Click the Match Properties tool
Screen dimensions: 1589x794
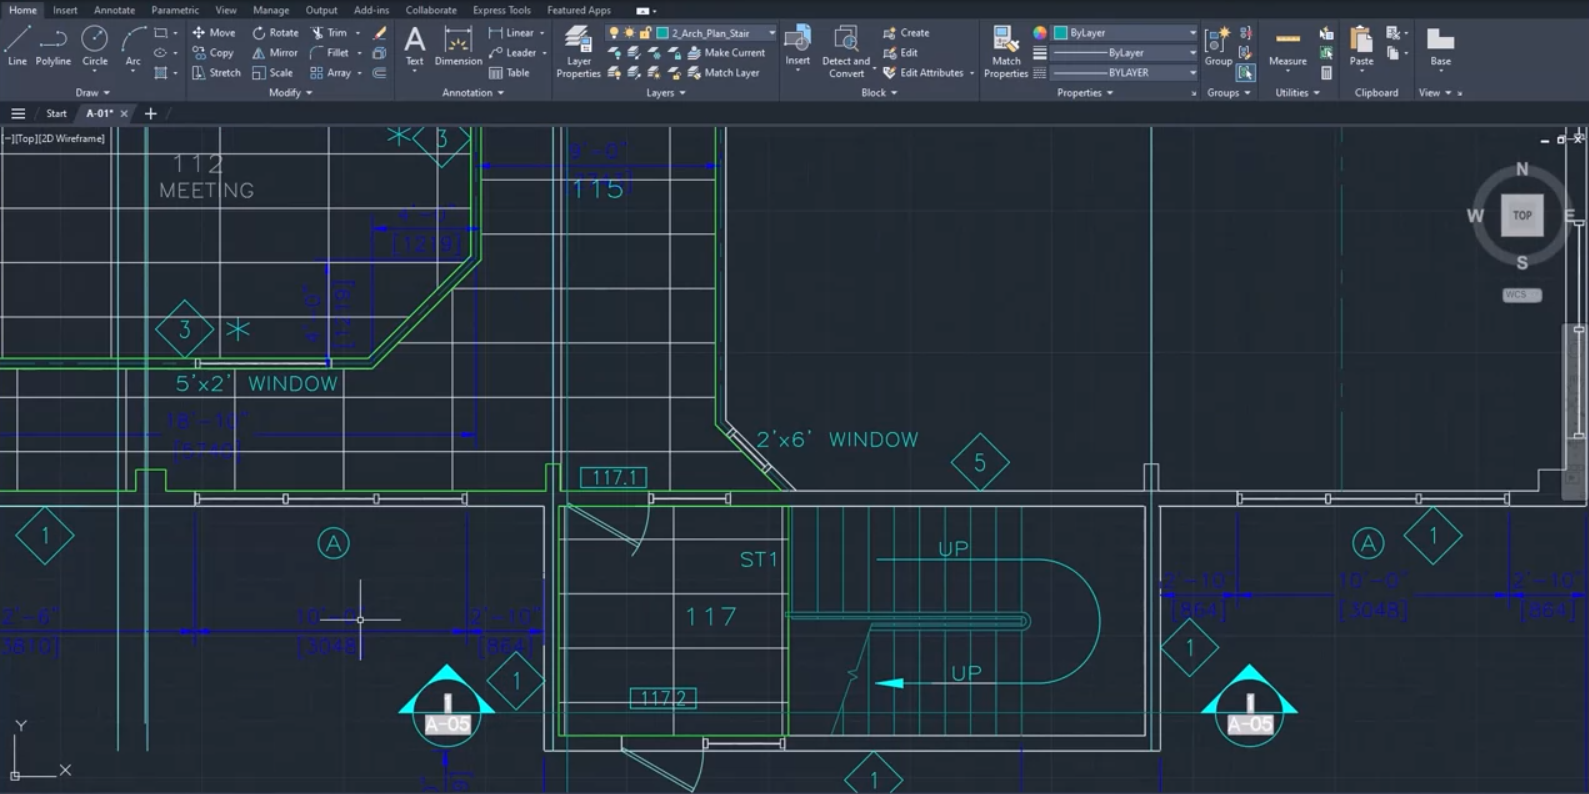(x=1005, y=52)
